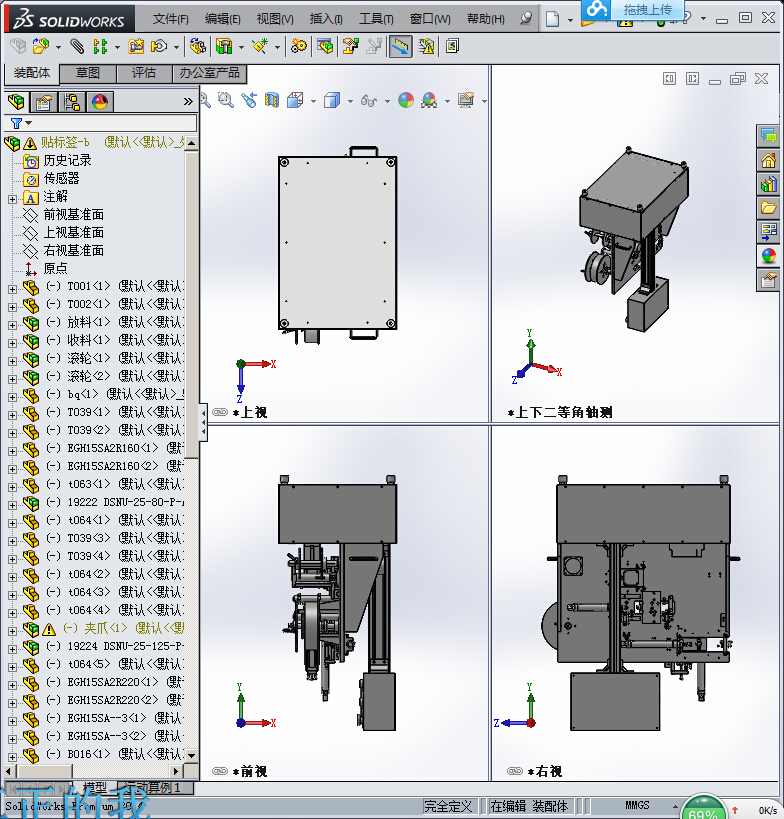Screen dimensions: 784x819
Task: Click the MMGS unit system status button
Action: coord(637,805)
